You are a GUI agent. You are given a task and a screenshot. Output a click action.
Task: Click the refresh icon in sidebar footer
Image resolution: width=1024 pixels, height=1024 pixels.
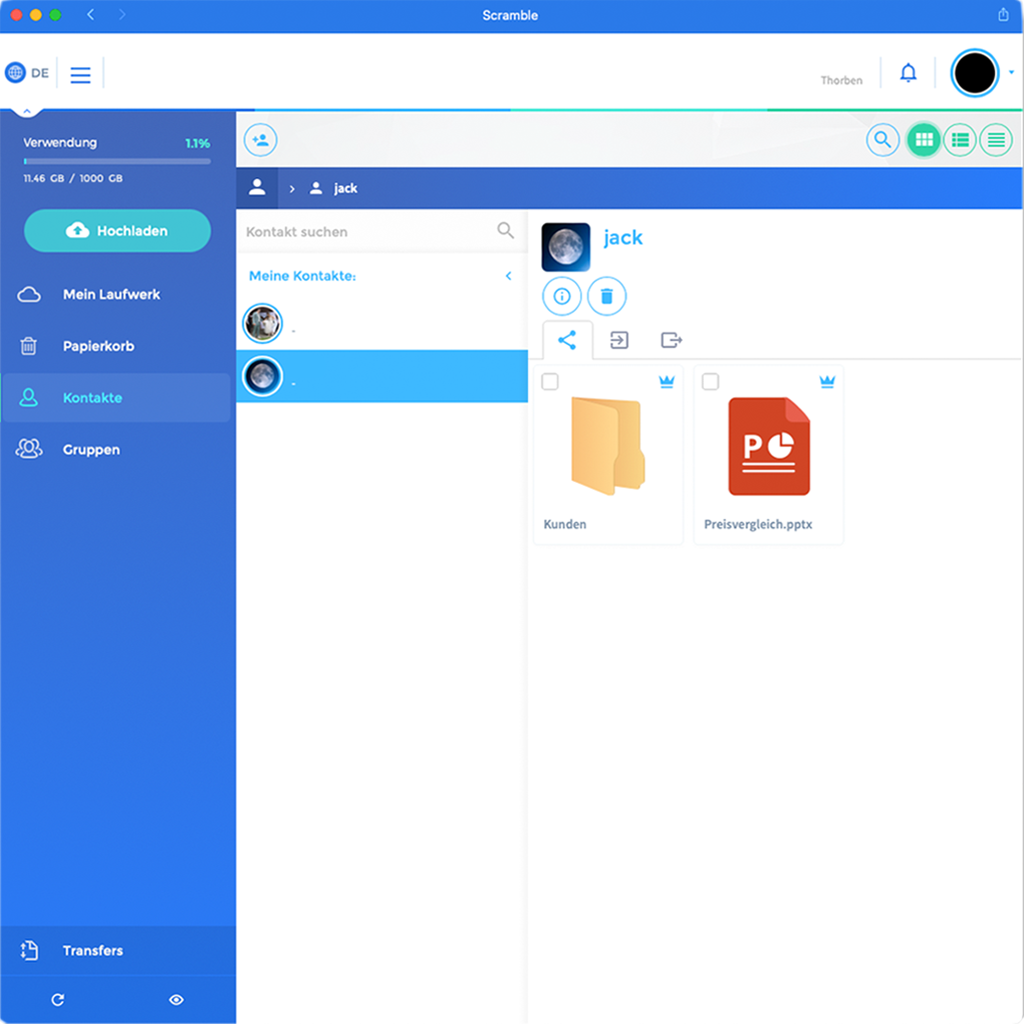click(x=57, y=999)
